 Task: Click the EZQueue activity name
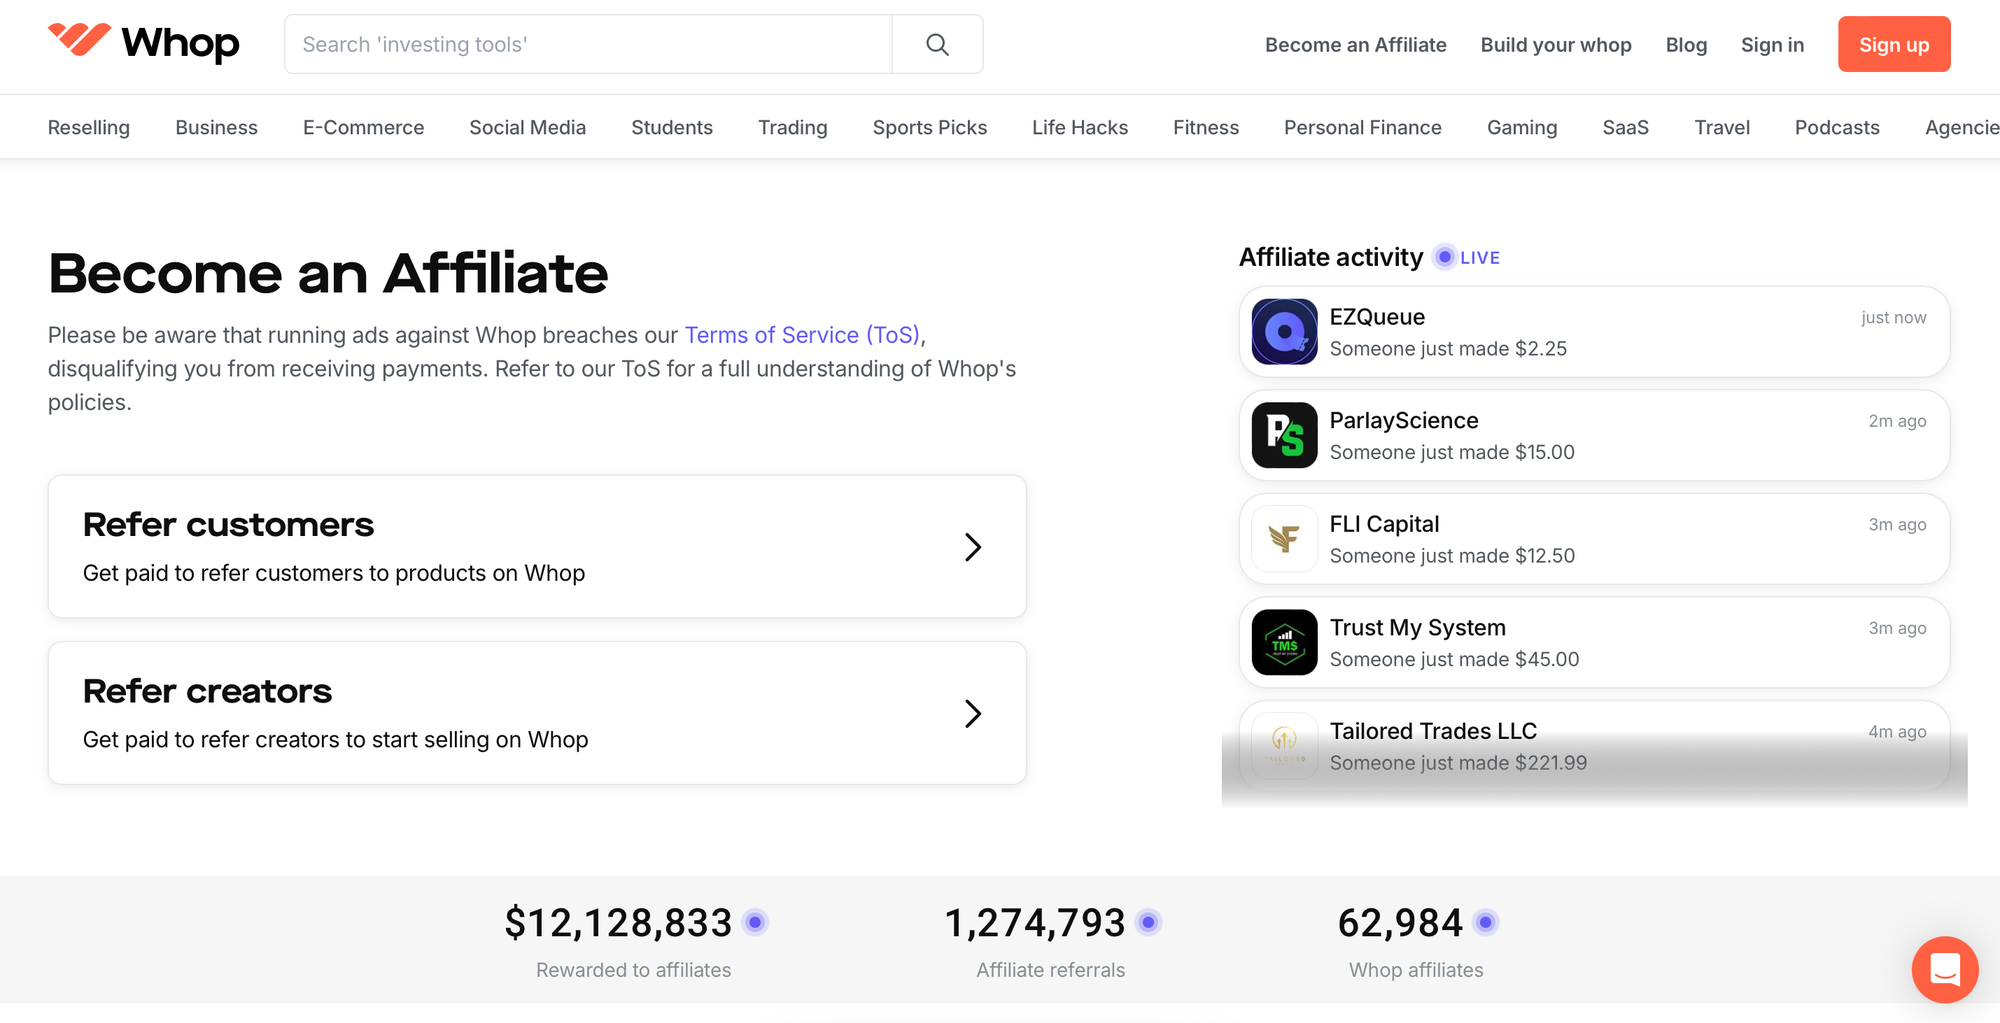(x=1377, y=317)
